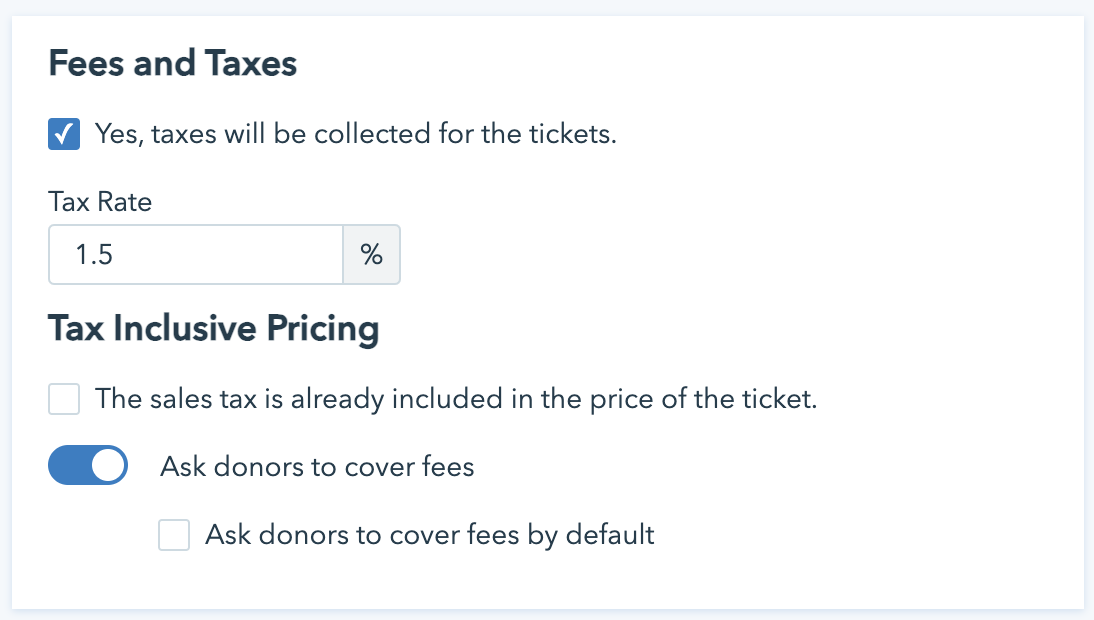Click 'Ask donors to cover fees by default' text
The height and width of the screenshot is (620, 1094).
click(x=430, y=535)
